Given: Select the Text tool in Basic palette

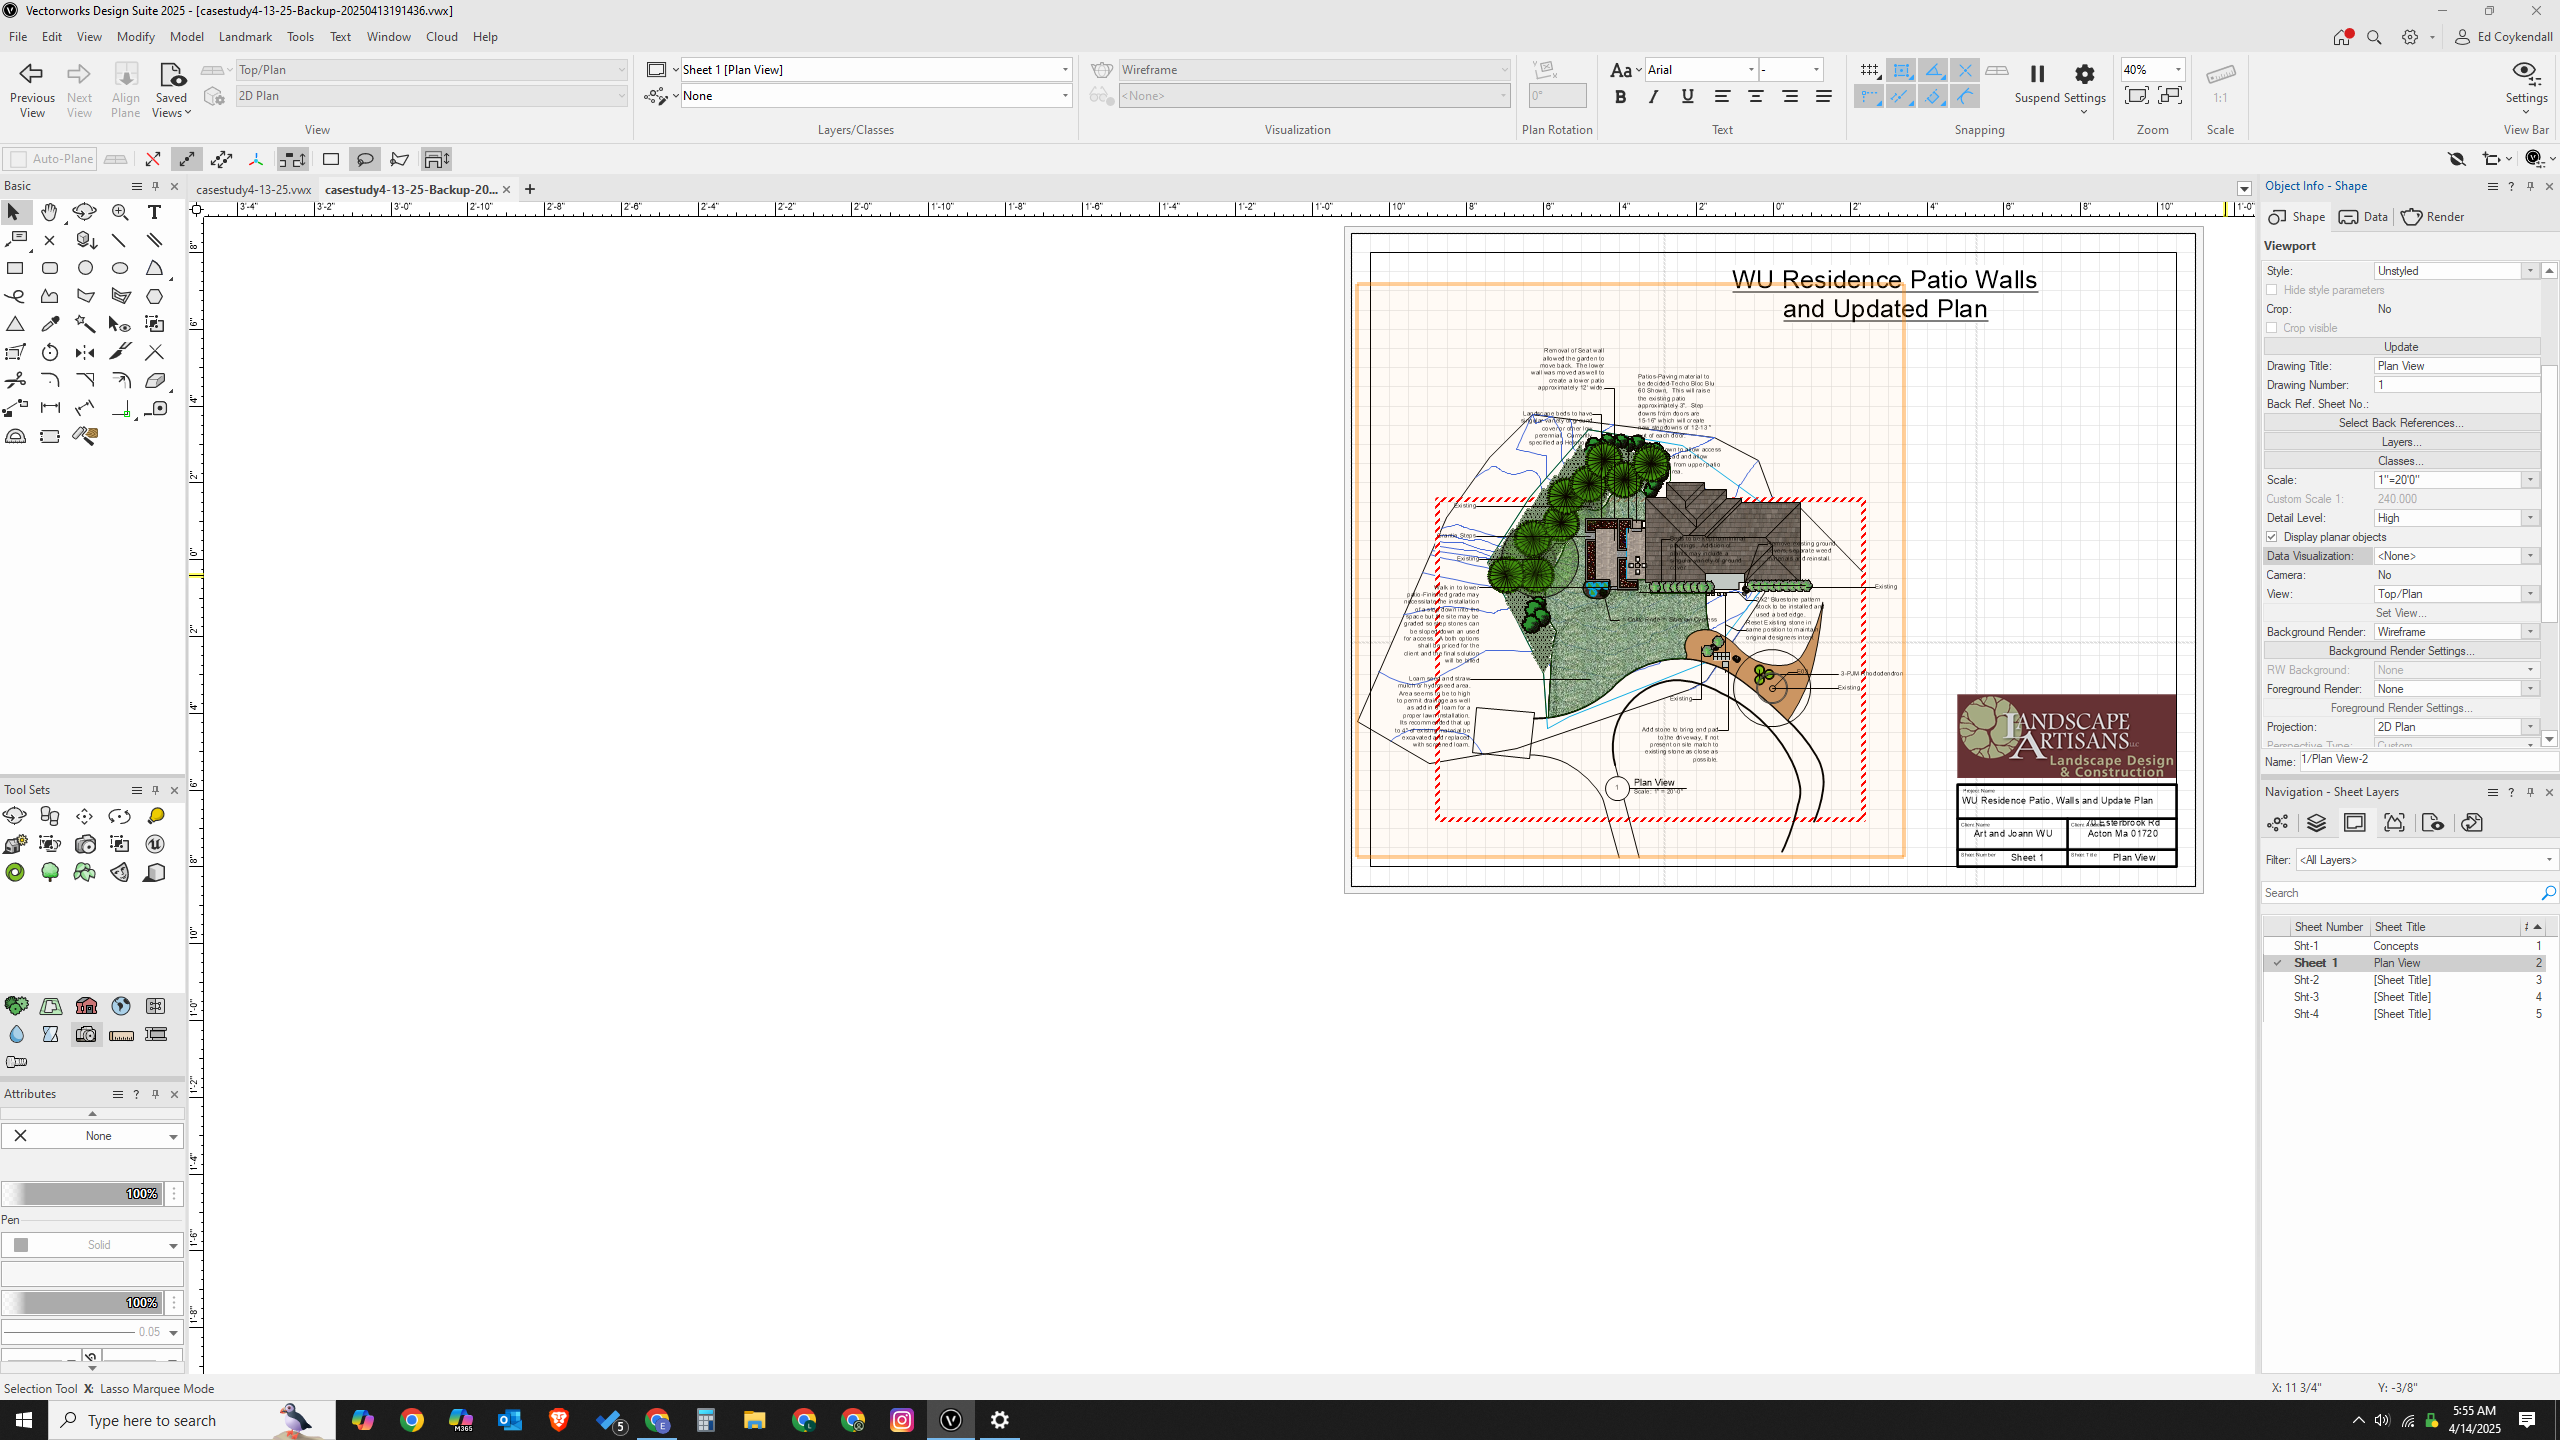Looking at the screenshot, I should click(154, 212).
